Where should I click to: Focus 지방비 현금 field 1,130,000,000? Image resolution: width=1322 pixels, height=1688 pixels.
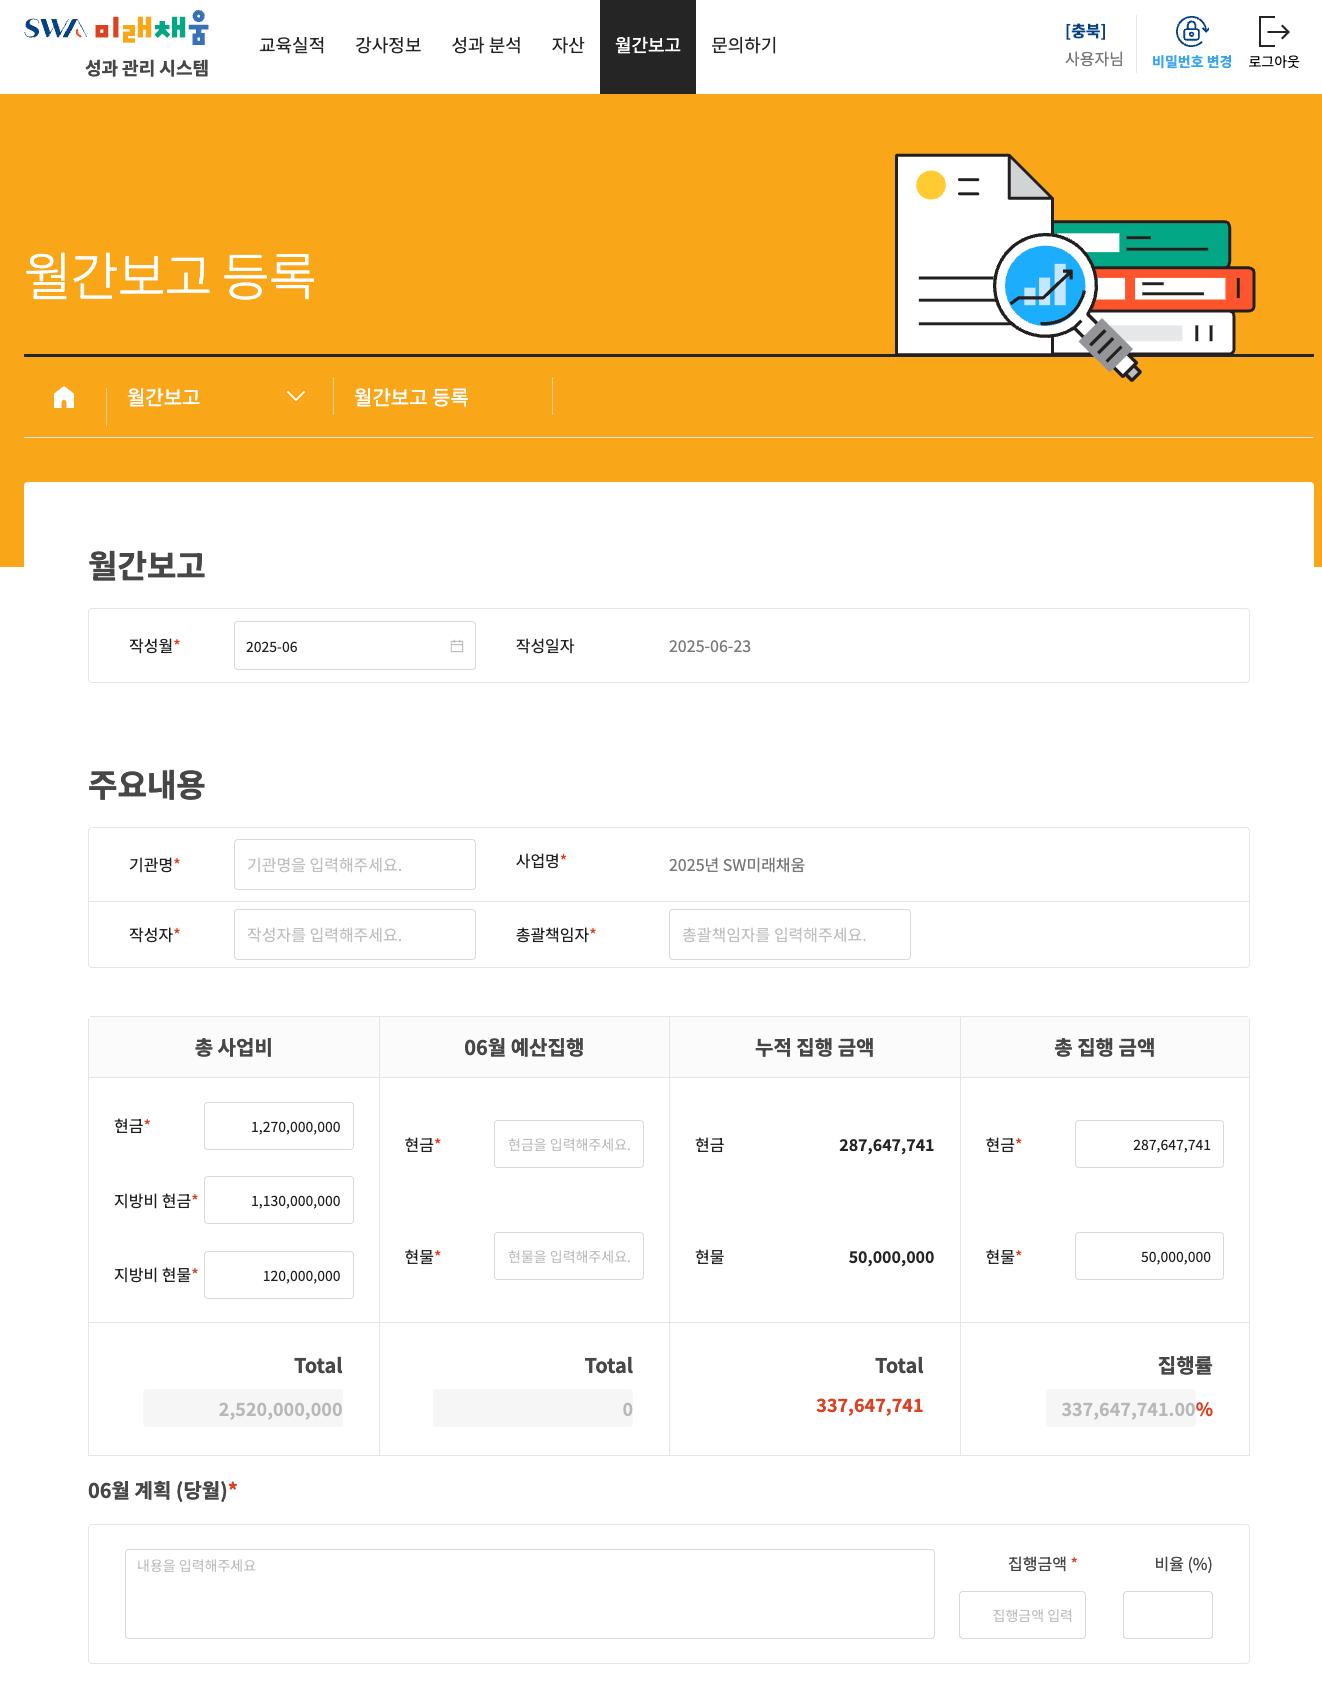[x=279, y=1200]
